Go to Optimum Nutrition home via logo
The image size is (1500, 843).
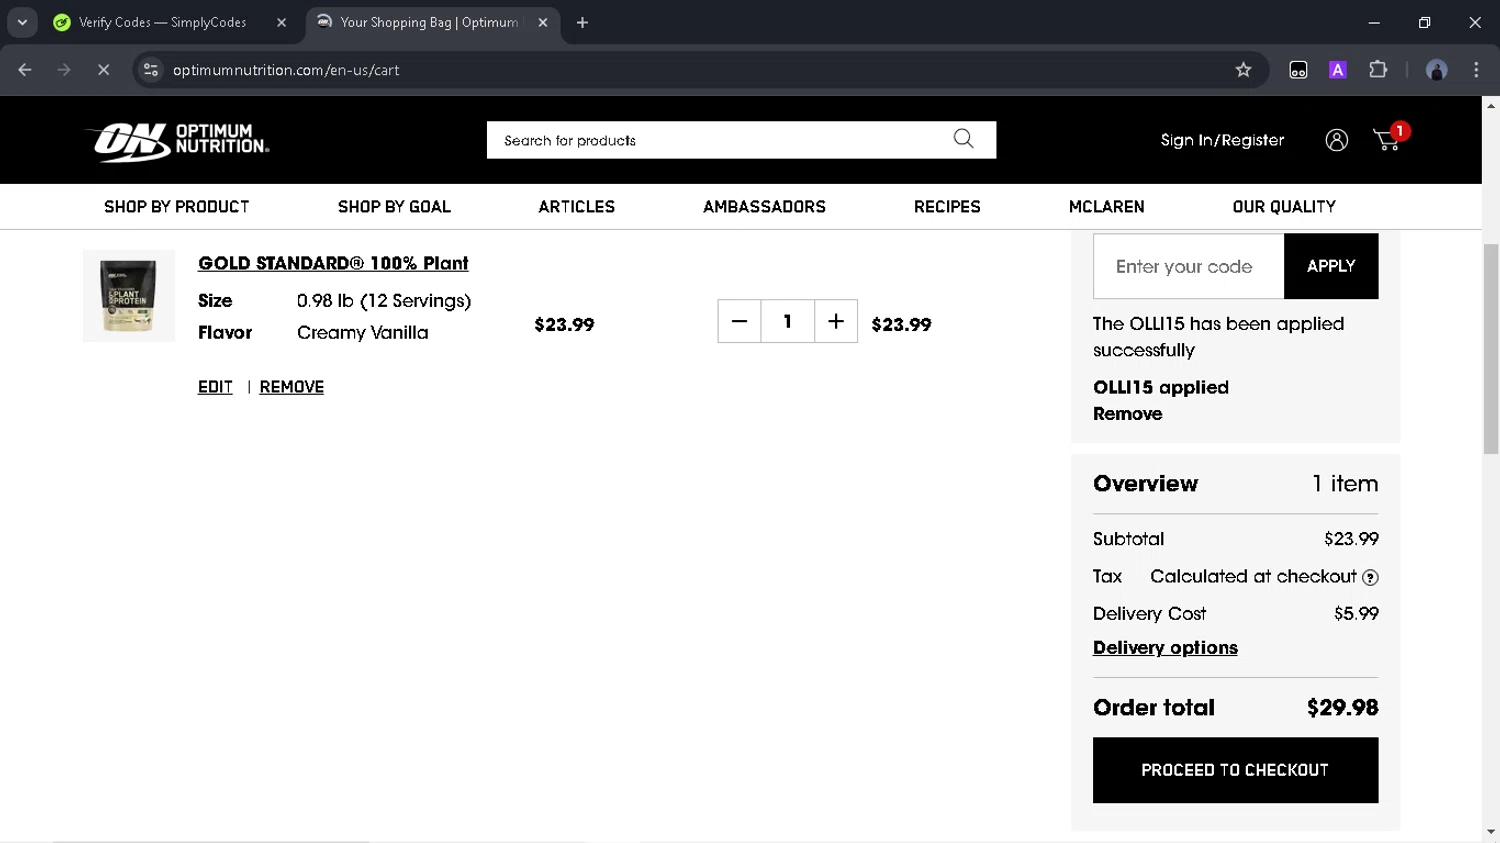pyautogui.click(x=180, y=141)
